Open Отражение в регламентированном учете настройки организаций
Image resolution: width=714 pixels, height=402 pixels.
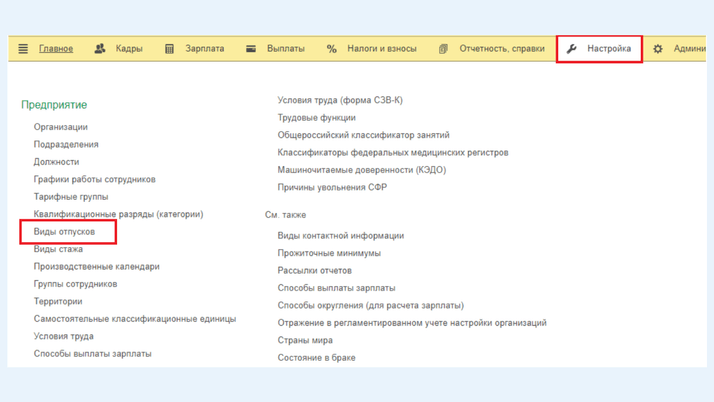(x=412, y=323)
